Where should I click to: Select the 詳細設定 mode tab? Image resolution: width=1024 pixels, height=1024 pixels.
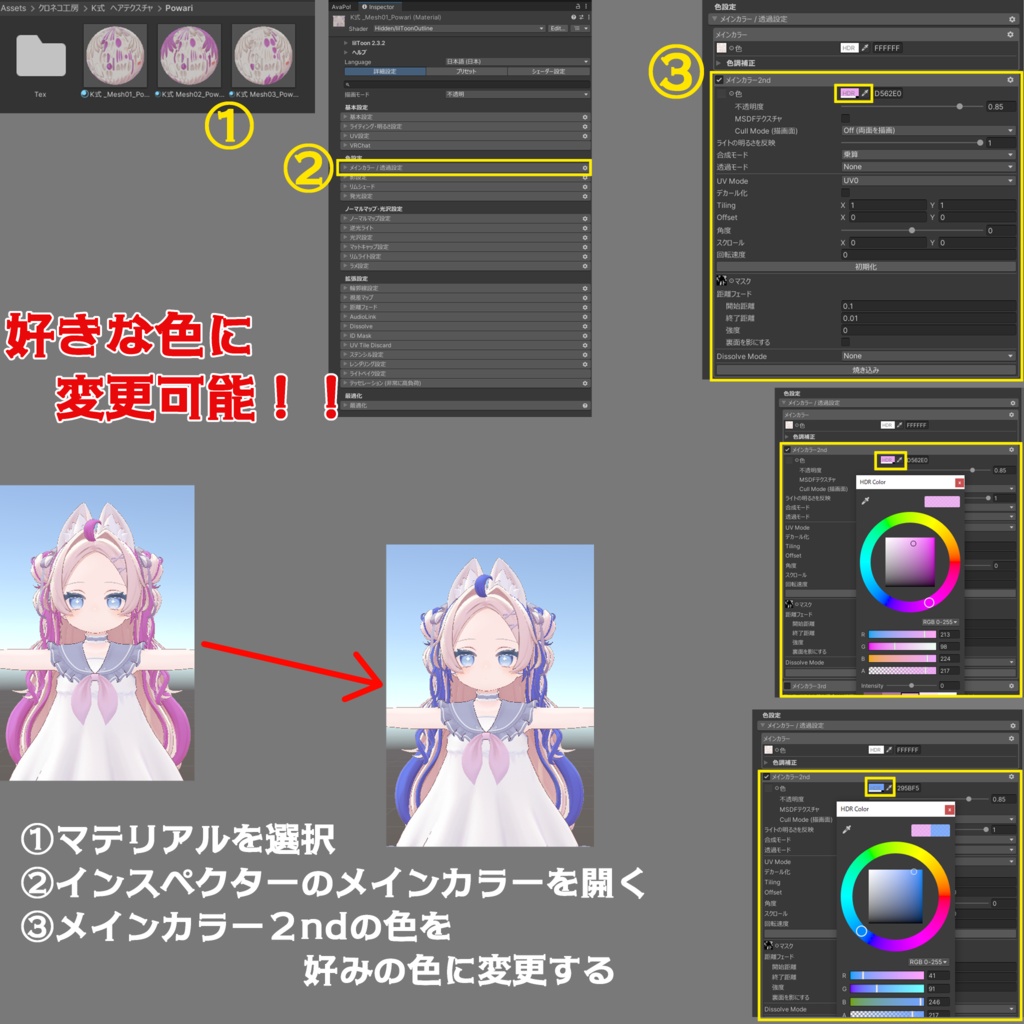385,71
